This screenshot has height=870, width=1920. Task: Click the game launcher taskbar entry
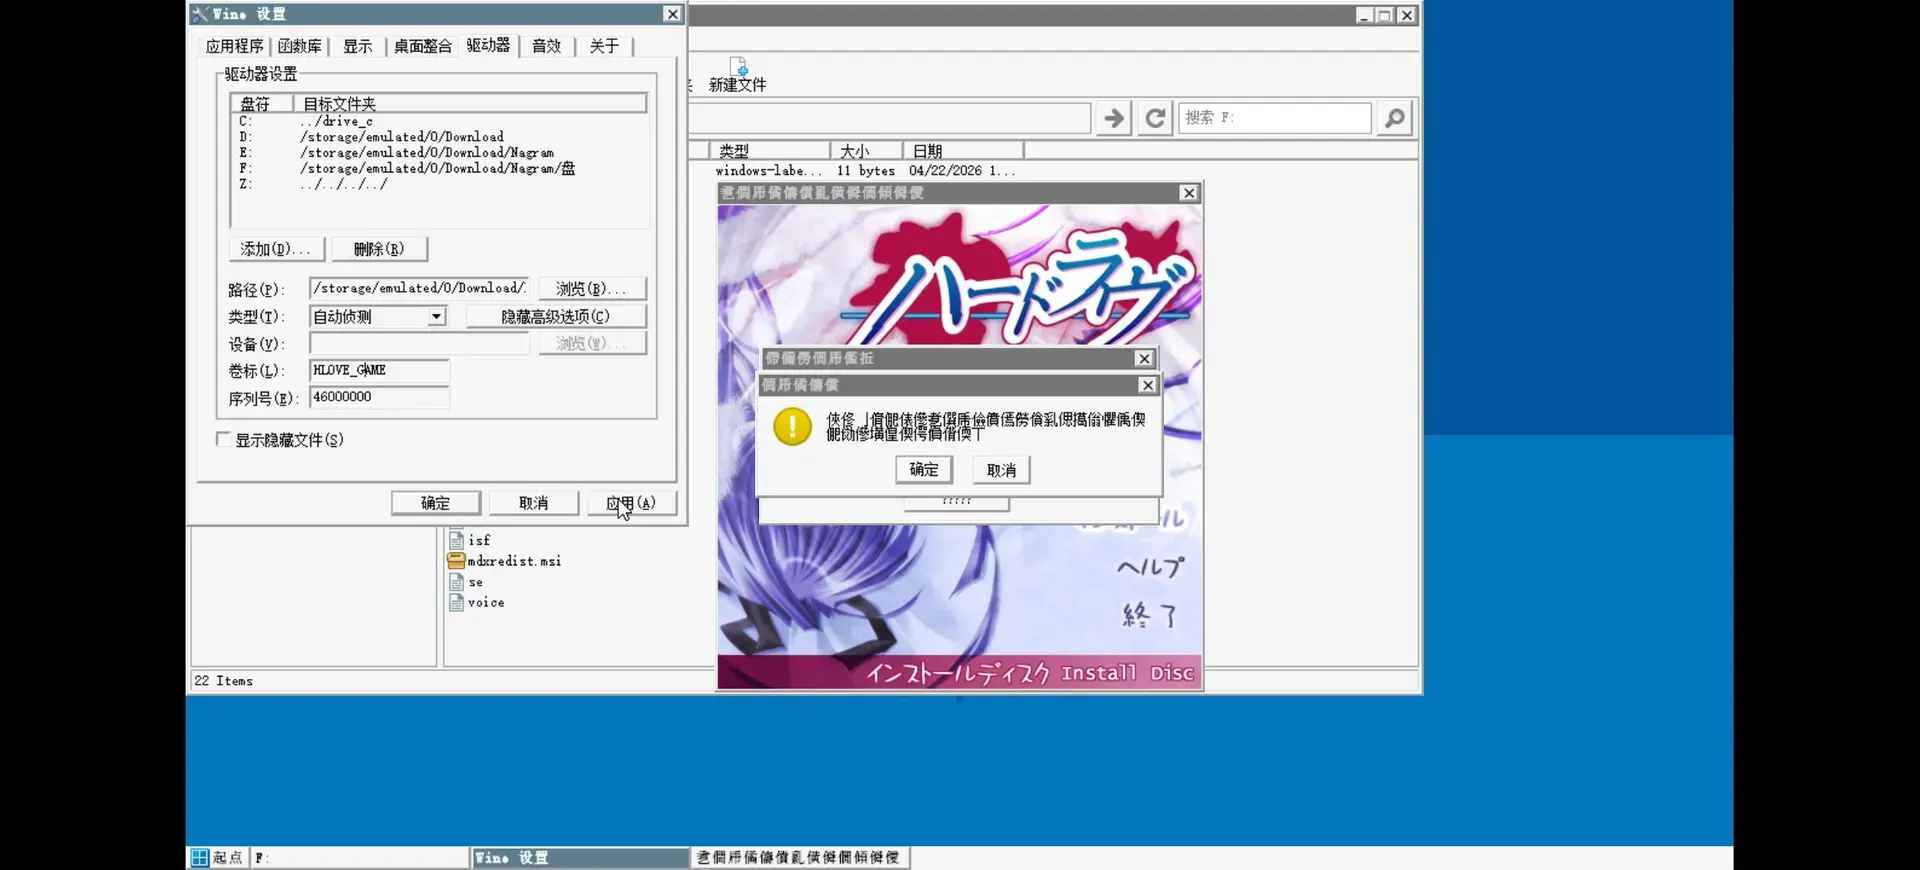pyautogui.click(x=799, y=858)
